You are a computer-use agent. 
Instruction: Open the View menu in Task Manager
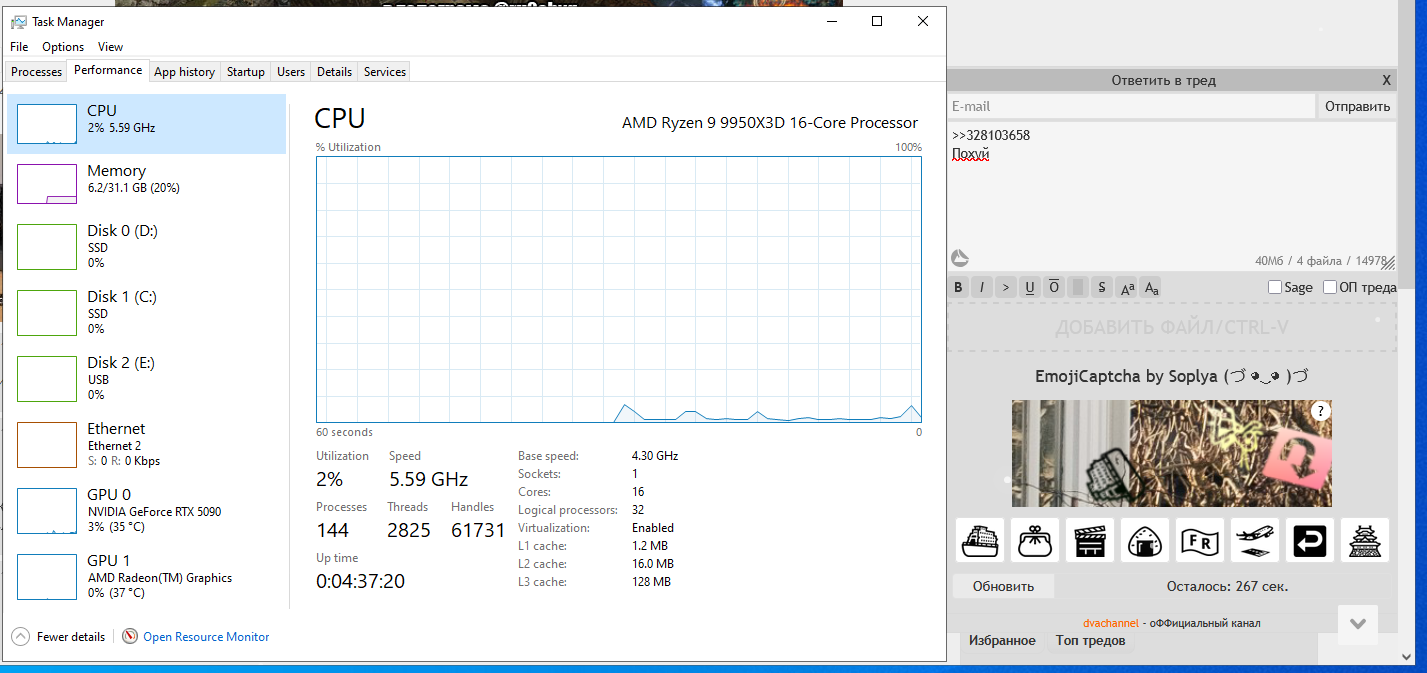click(x=111, y=47)
